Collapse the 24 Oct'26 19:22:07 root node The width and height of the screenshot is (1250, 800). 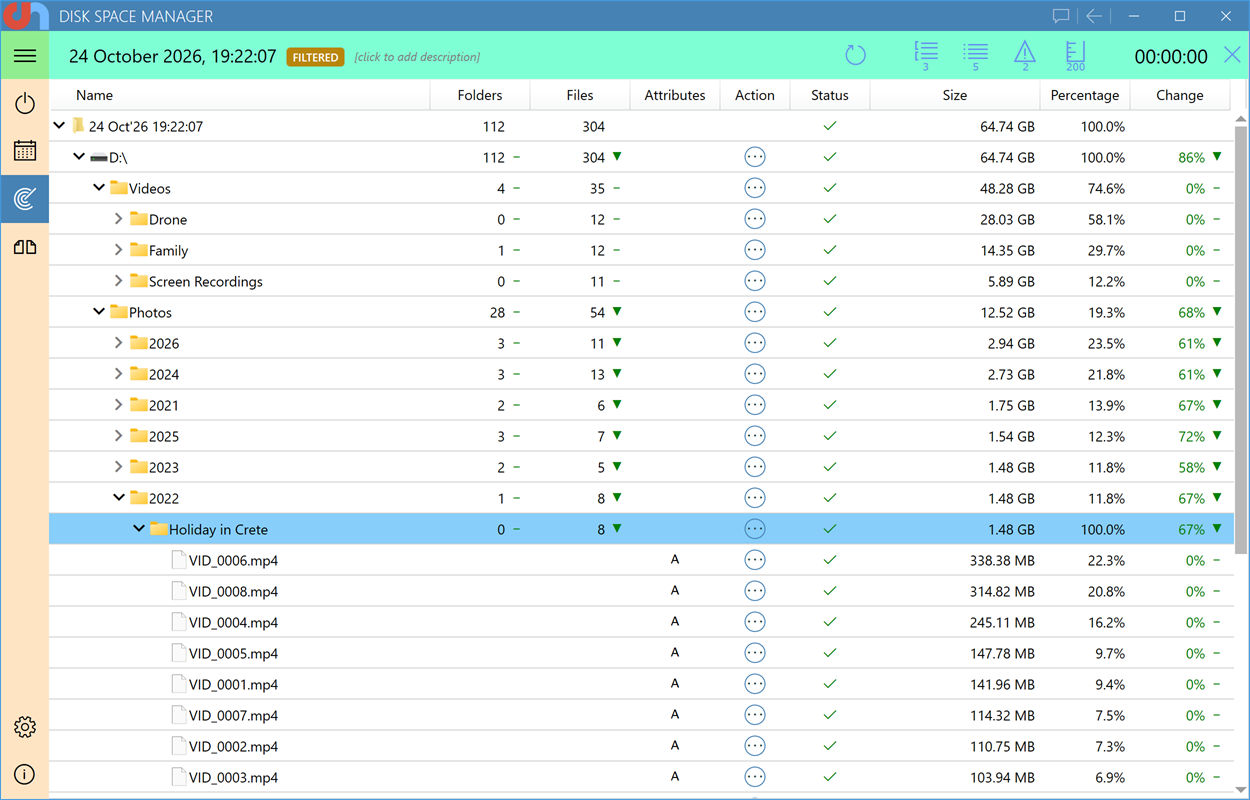point(59,126)
